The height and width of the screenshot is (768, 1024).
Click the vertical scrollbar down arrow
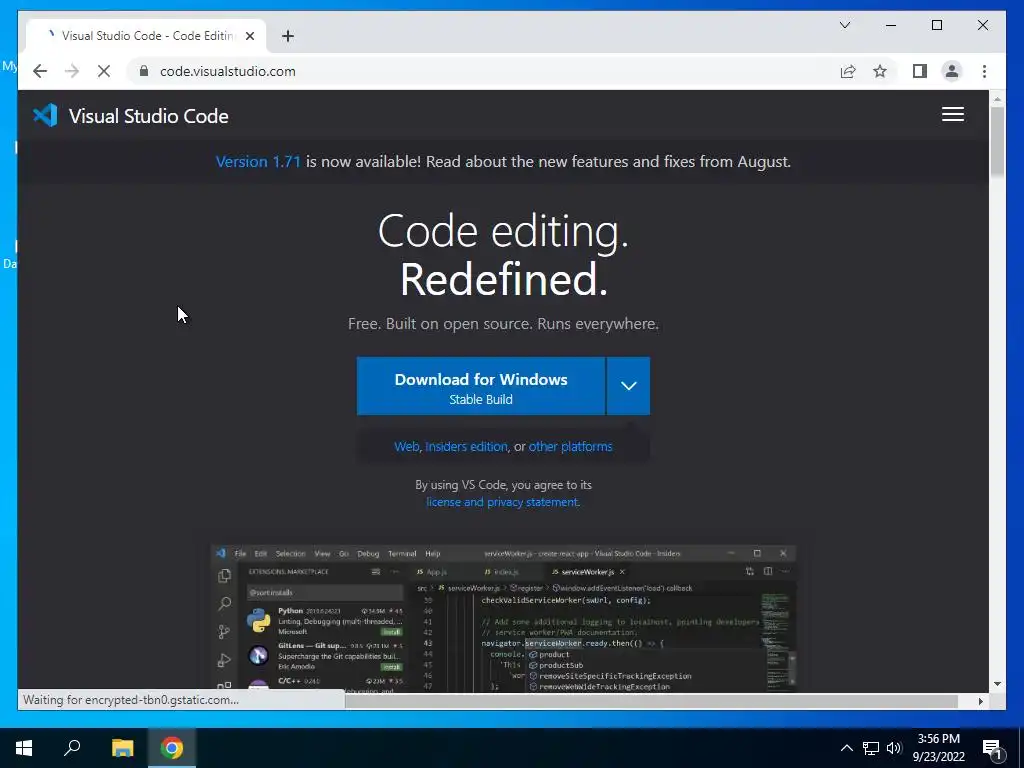tap(997, 684)
